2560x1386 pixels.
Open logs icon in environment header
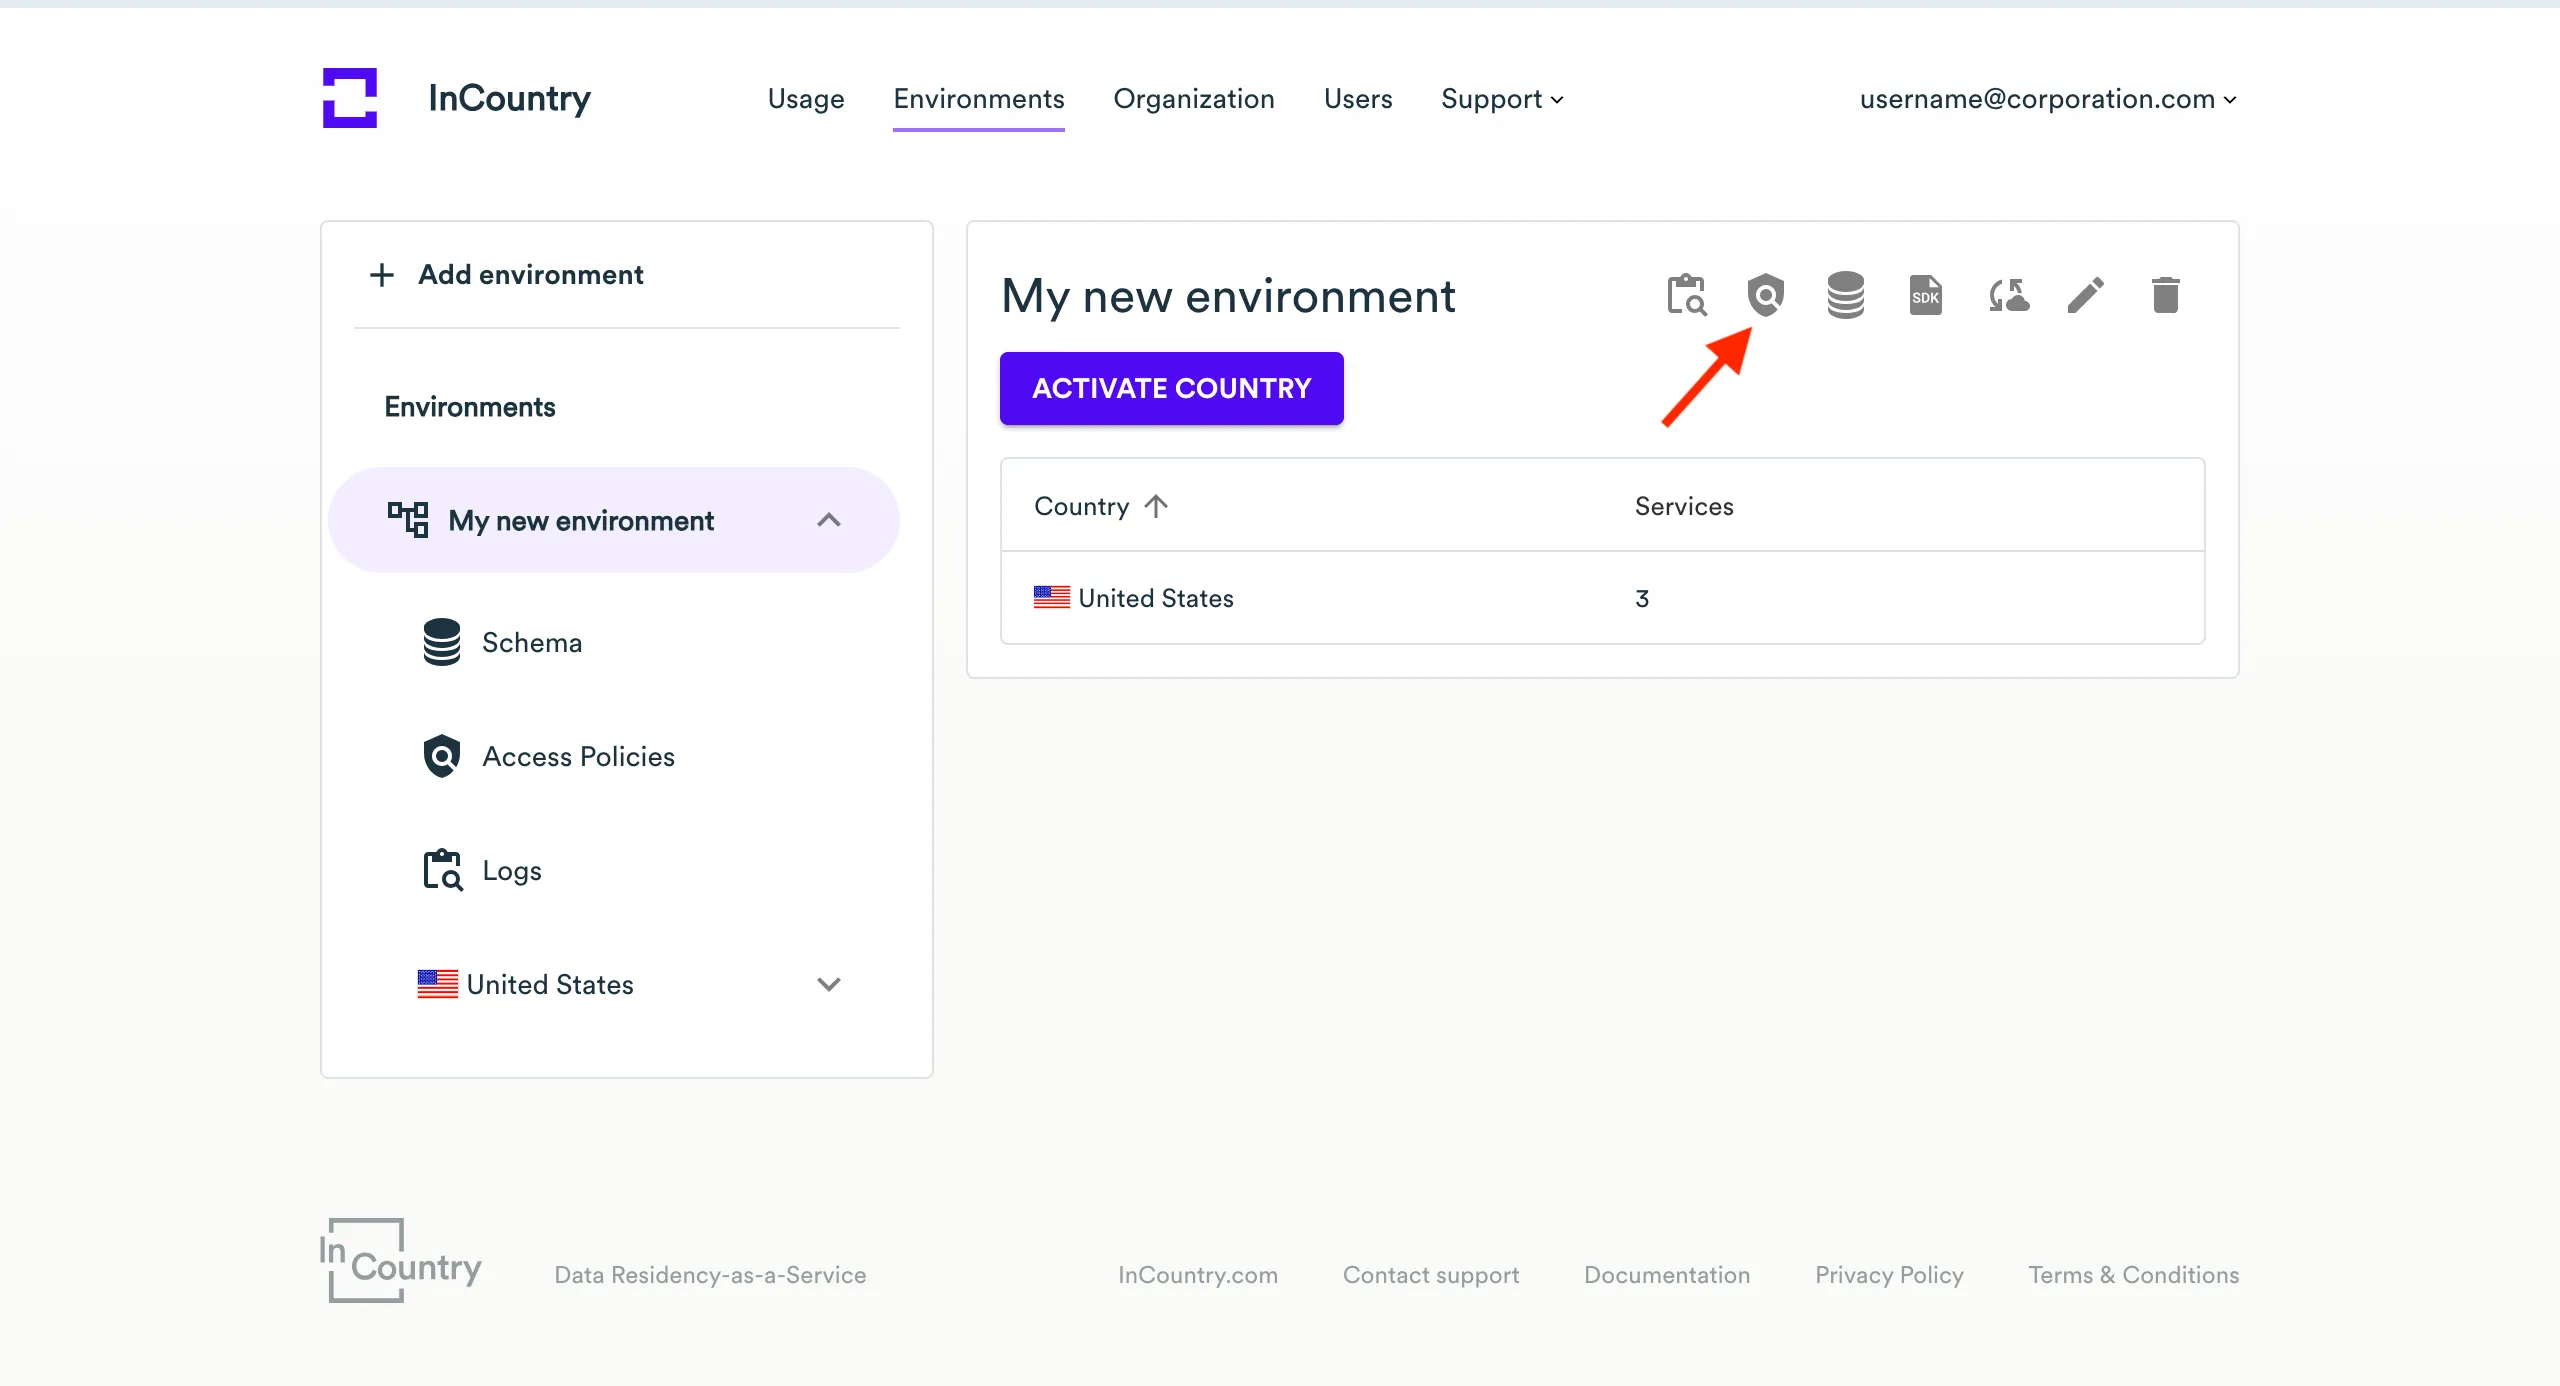tap(1686, 295)
